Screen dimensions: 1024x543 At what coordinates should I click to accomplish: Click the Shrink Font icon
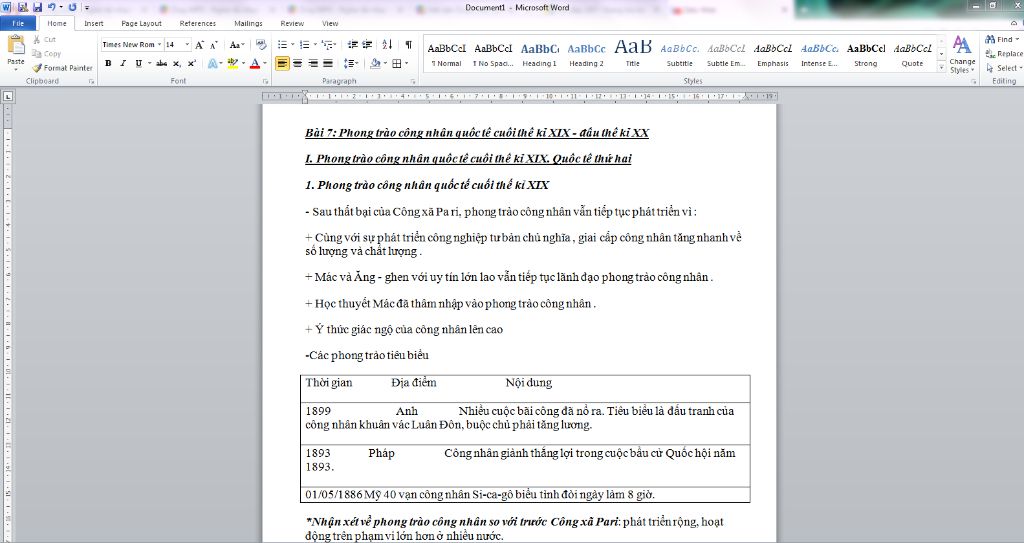point(214,45)
